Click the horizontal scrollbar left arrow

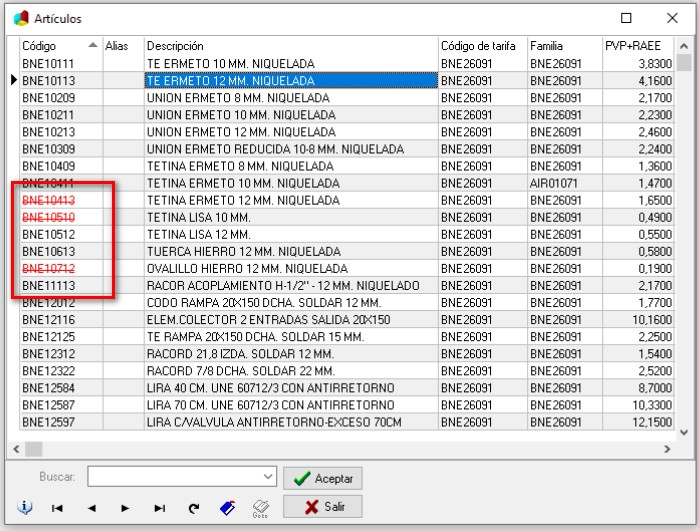[x=15, y=449]
